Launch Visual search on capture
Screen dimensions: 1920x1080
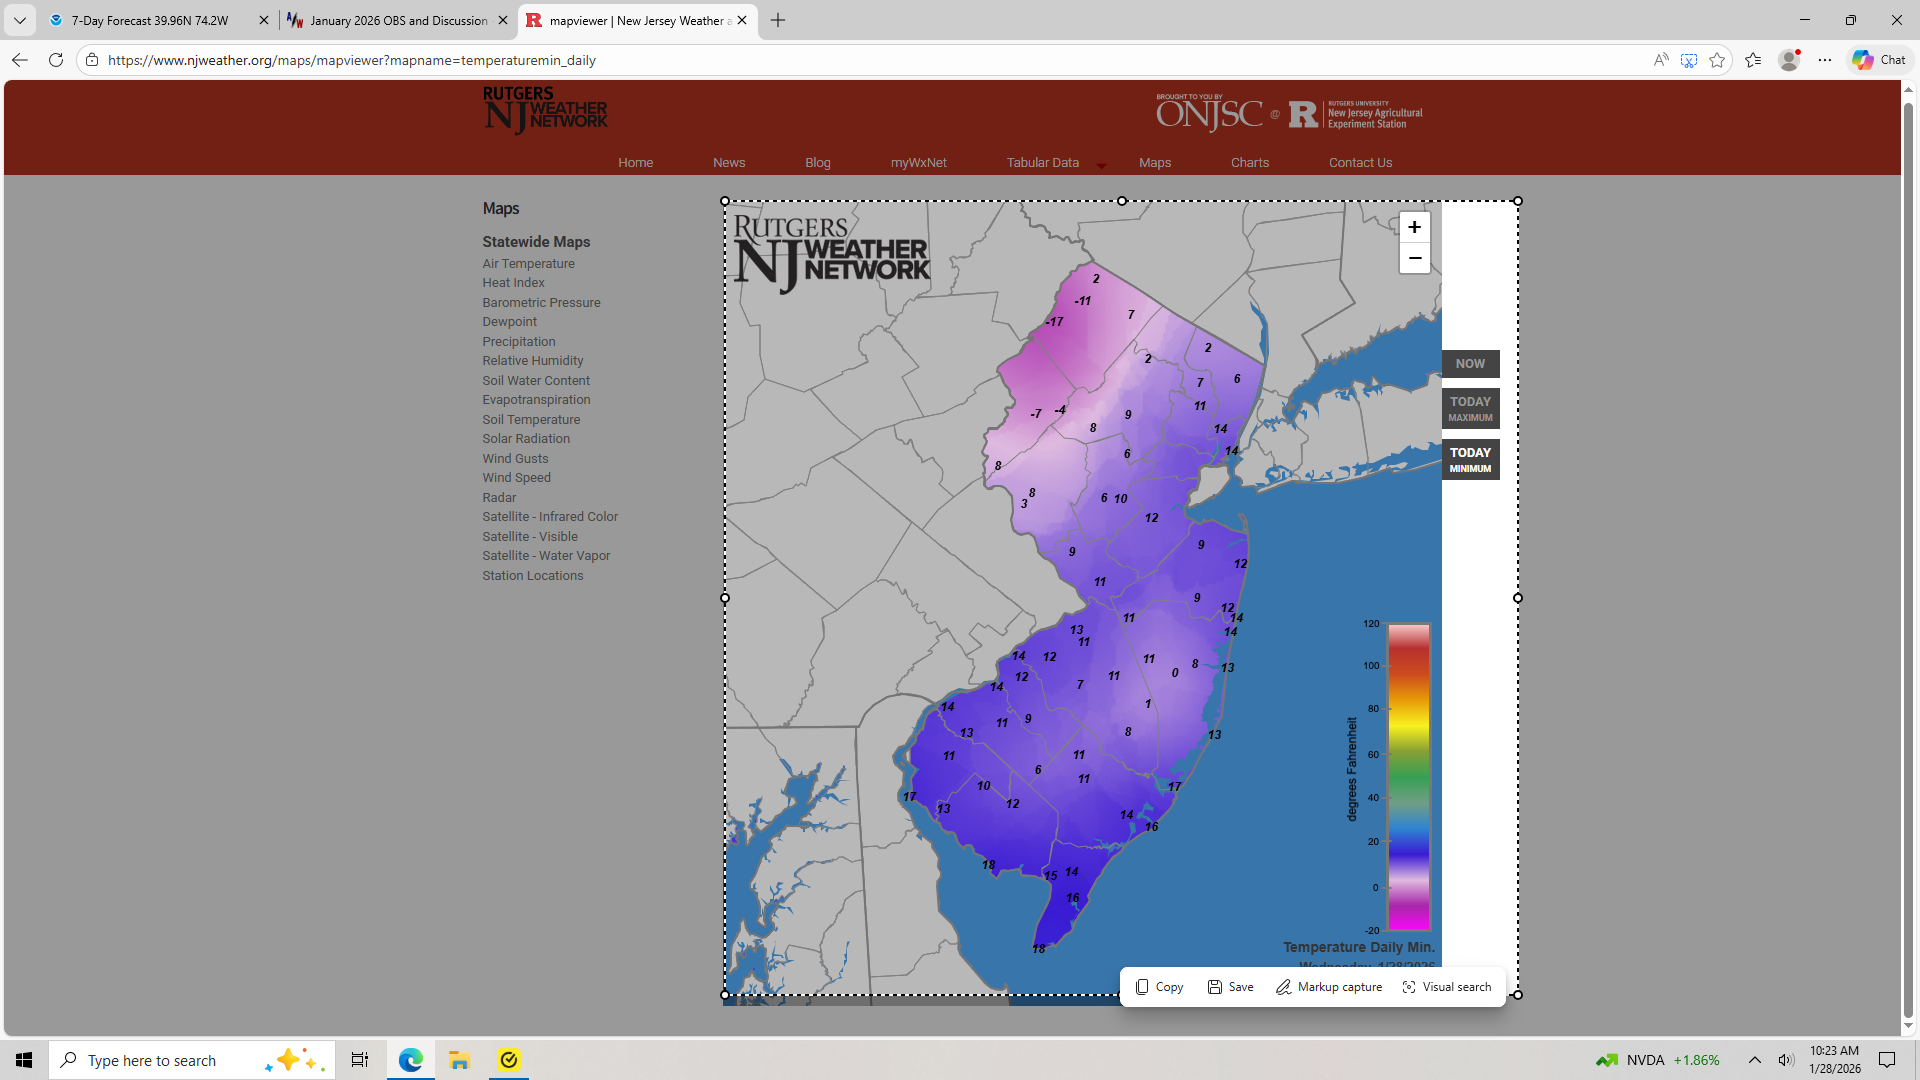pos(1446,987)
